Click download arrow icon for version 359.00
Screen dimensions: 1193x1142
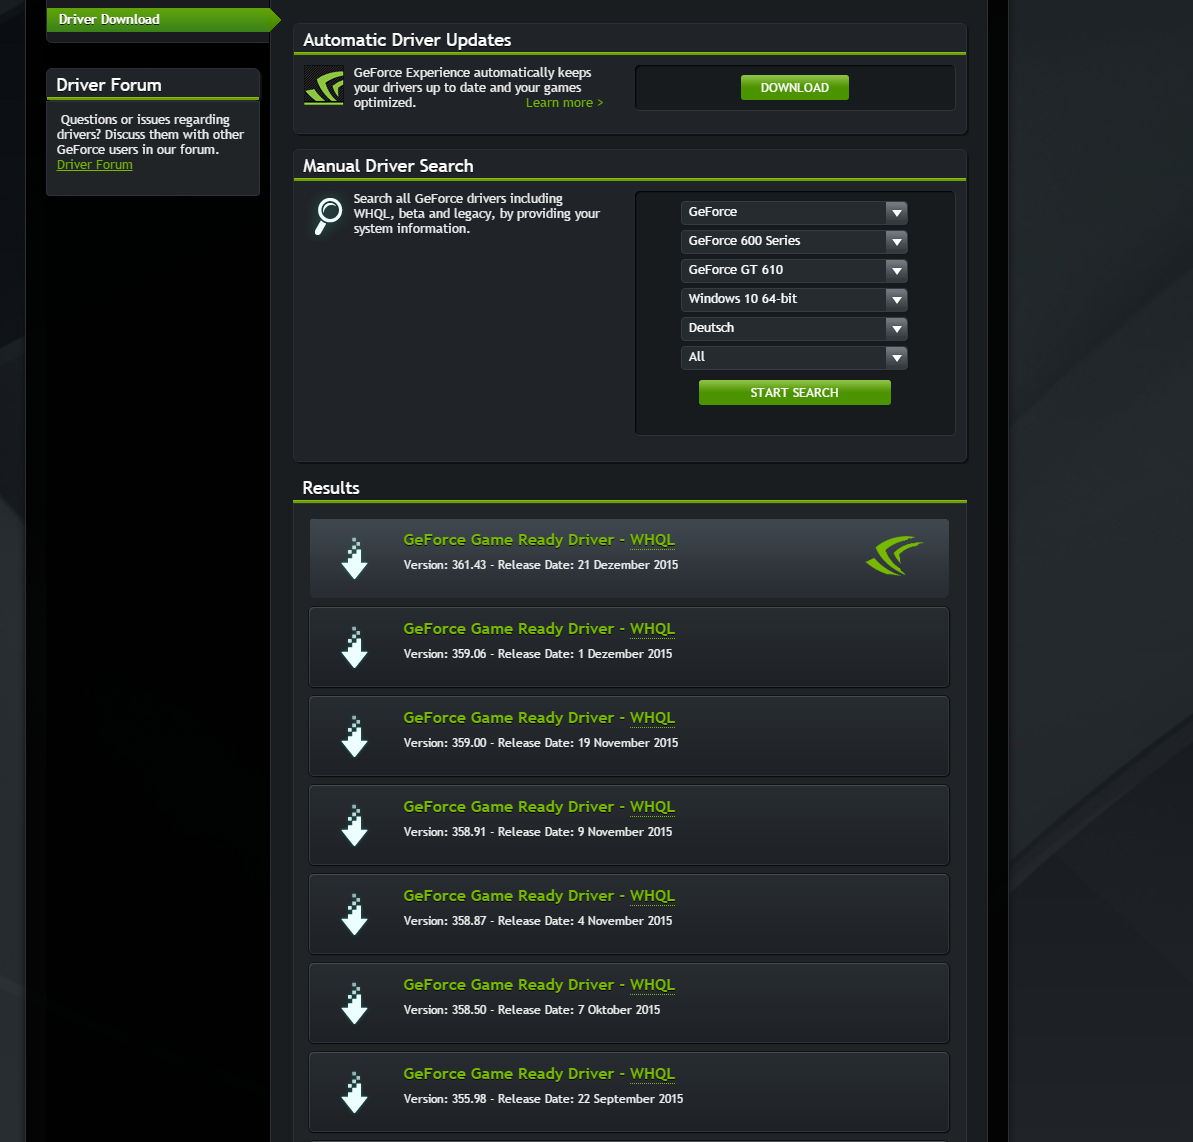(x=355, y=736)
